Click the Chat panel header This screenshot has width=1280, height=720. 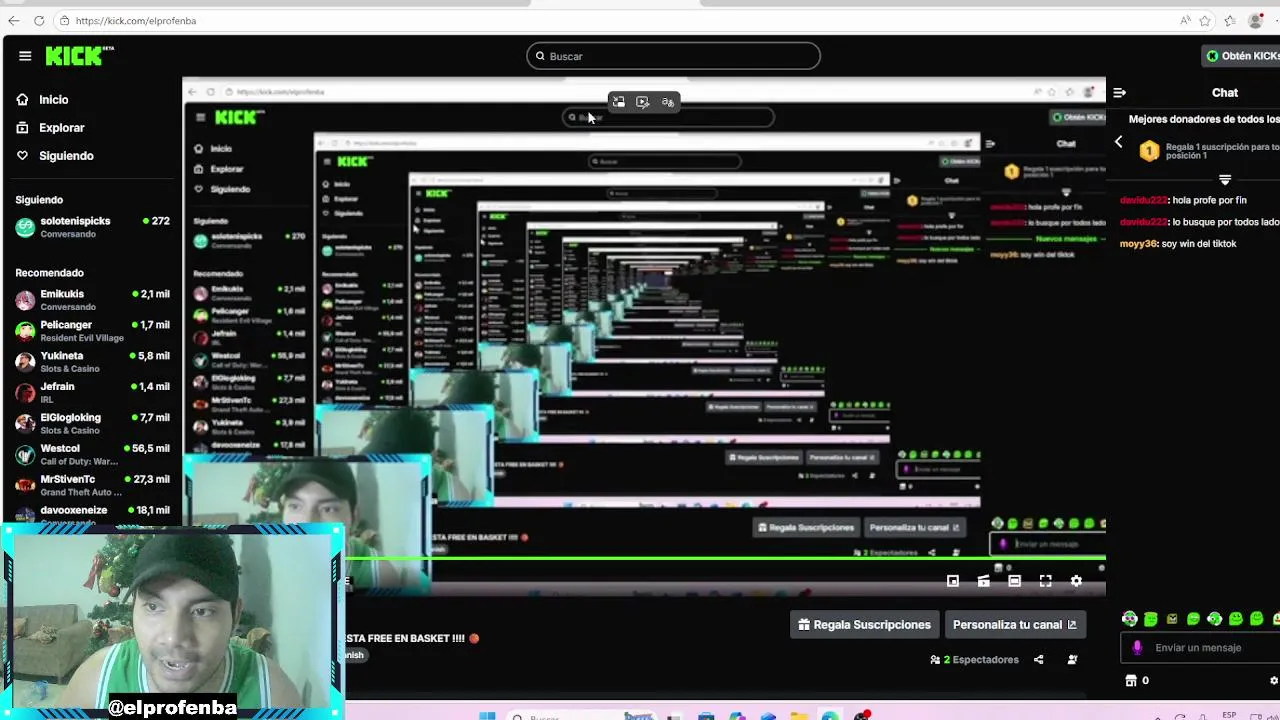click(x=1225, y=93)
